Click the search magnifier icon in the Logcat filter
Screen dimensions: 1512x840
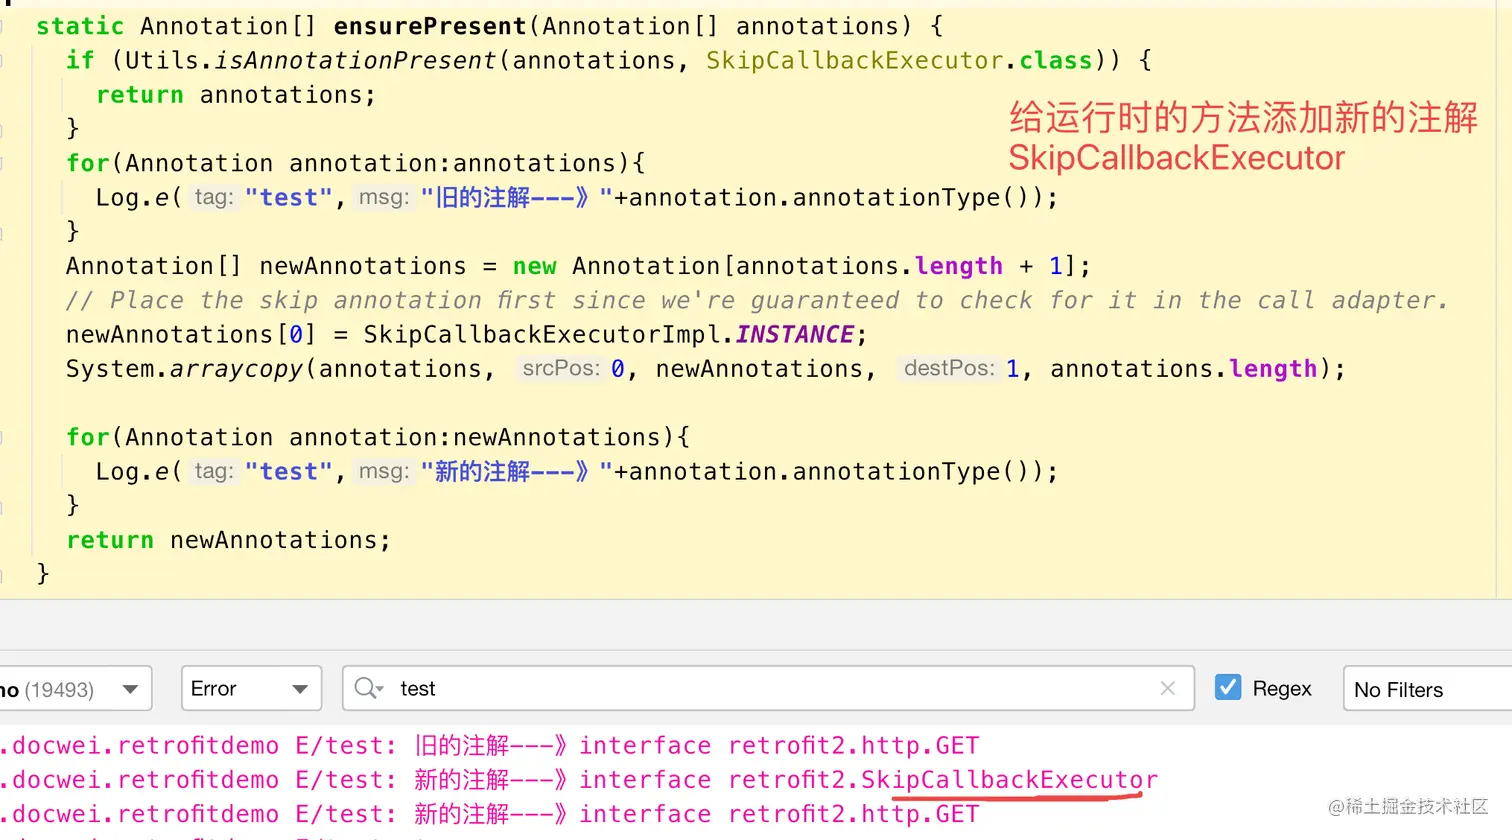coord(368,688)
